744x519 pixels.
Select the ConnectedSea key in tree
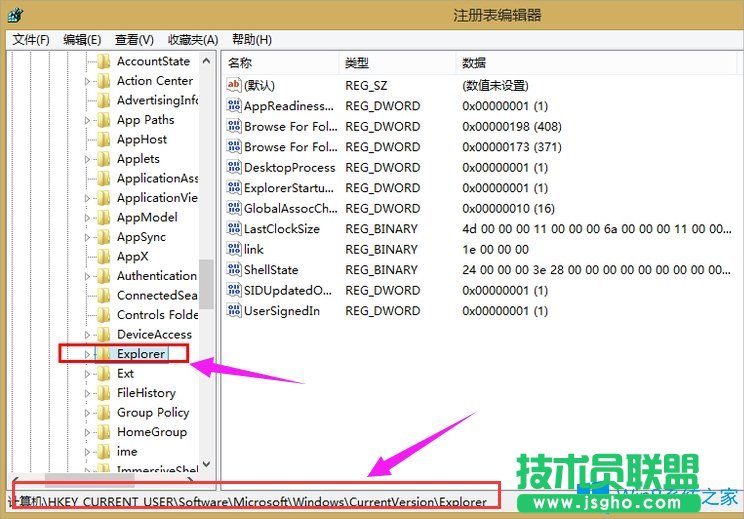pyautogui.click(x=157, y=295)
